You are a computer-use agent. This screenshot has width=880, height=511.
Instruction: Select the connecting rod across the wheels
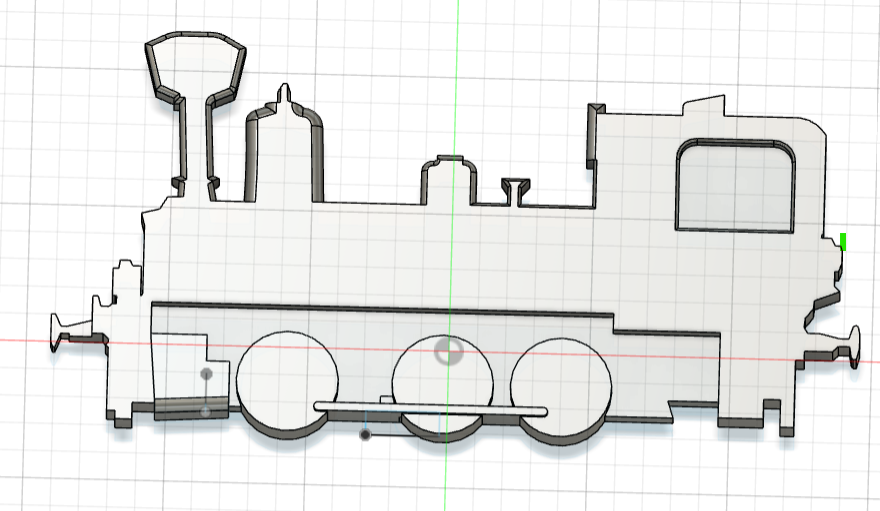click(x=430, y=408)
